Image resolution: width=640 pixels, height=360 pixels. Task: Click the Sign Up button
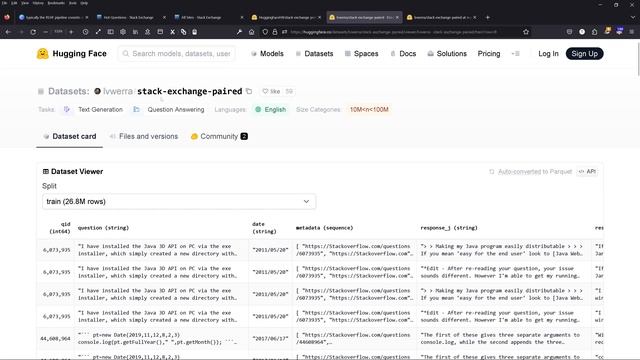(584, 53)
